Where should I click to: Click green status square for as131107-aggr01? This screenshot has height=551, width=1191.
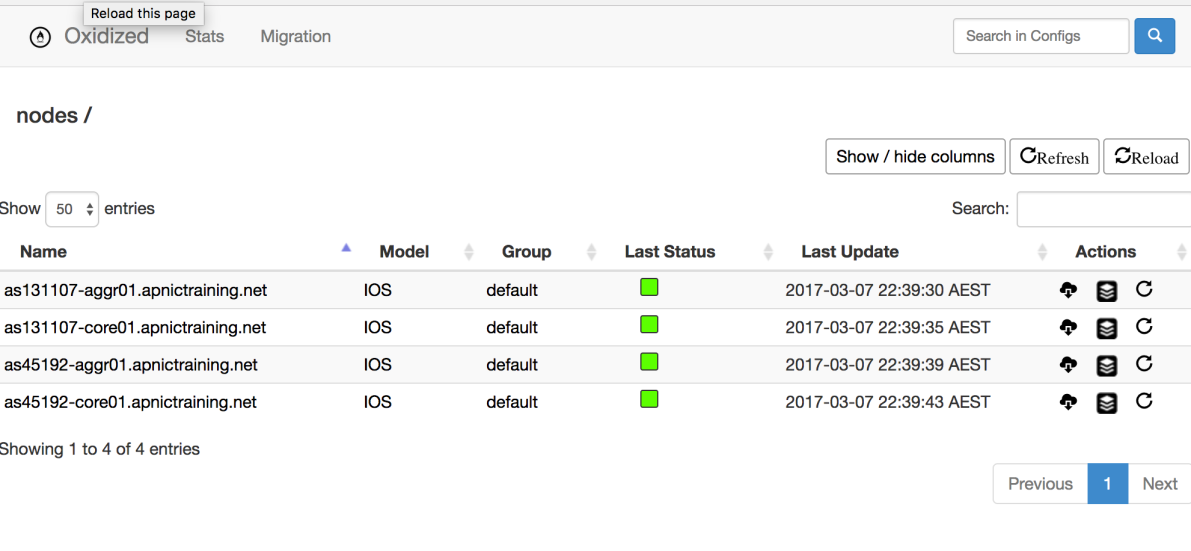point(649,288)
